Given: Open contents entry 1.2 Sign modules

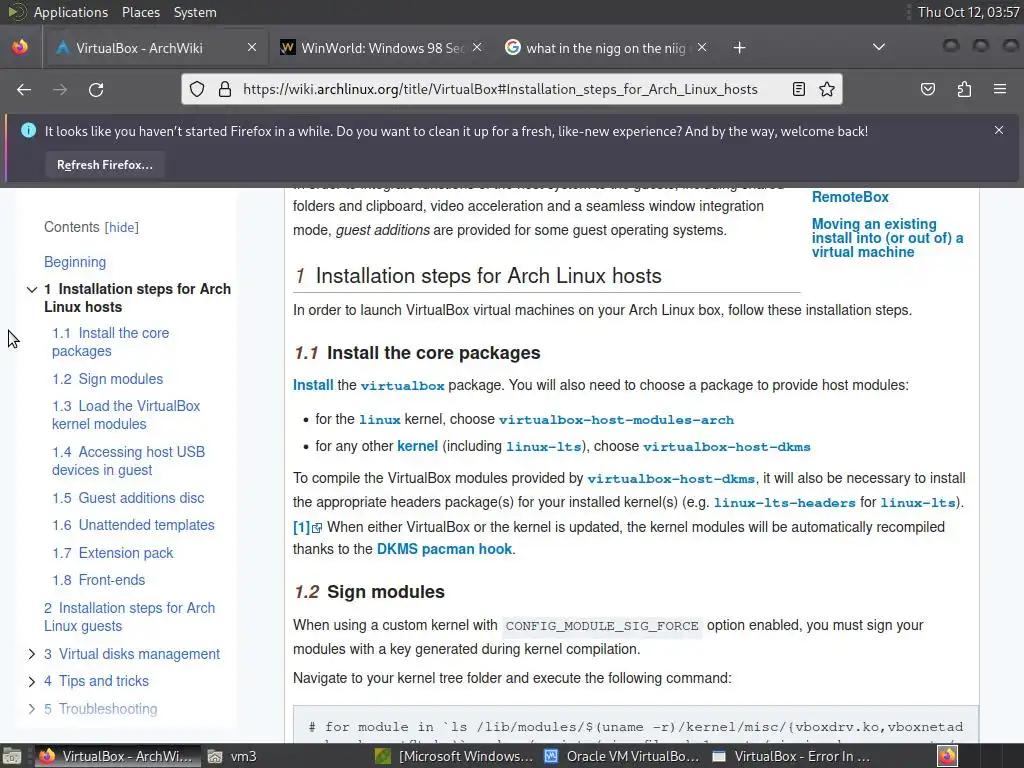Looking at the screenshot, I should coord(108,379).
